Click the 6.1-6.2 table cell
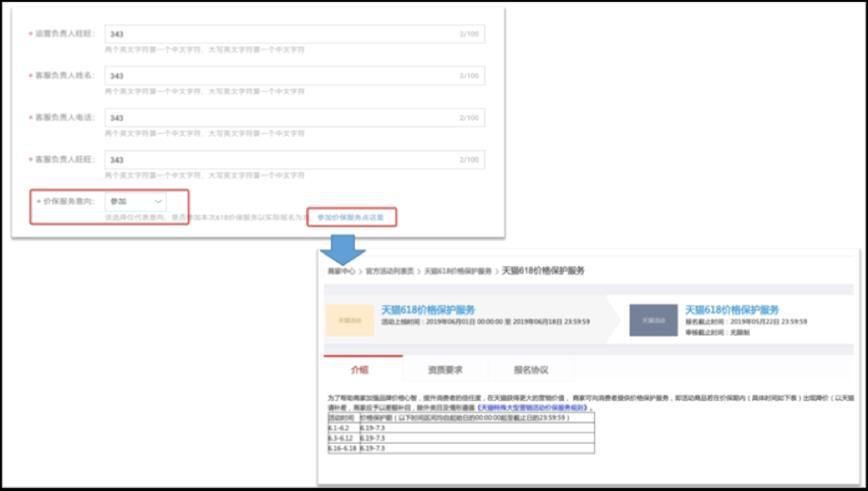868x491 pixels. tap(343, 428)
